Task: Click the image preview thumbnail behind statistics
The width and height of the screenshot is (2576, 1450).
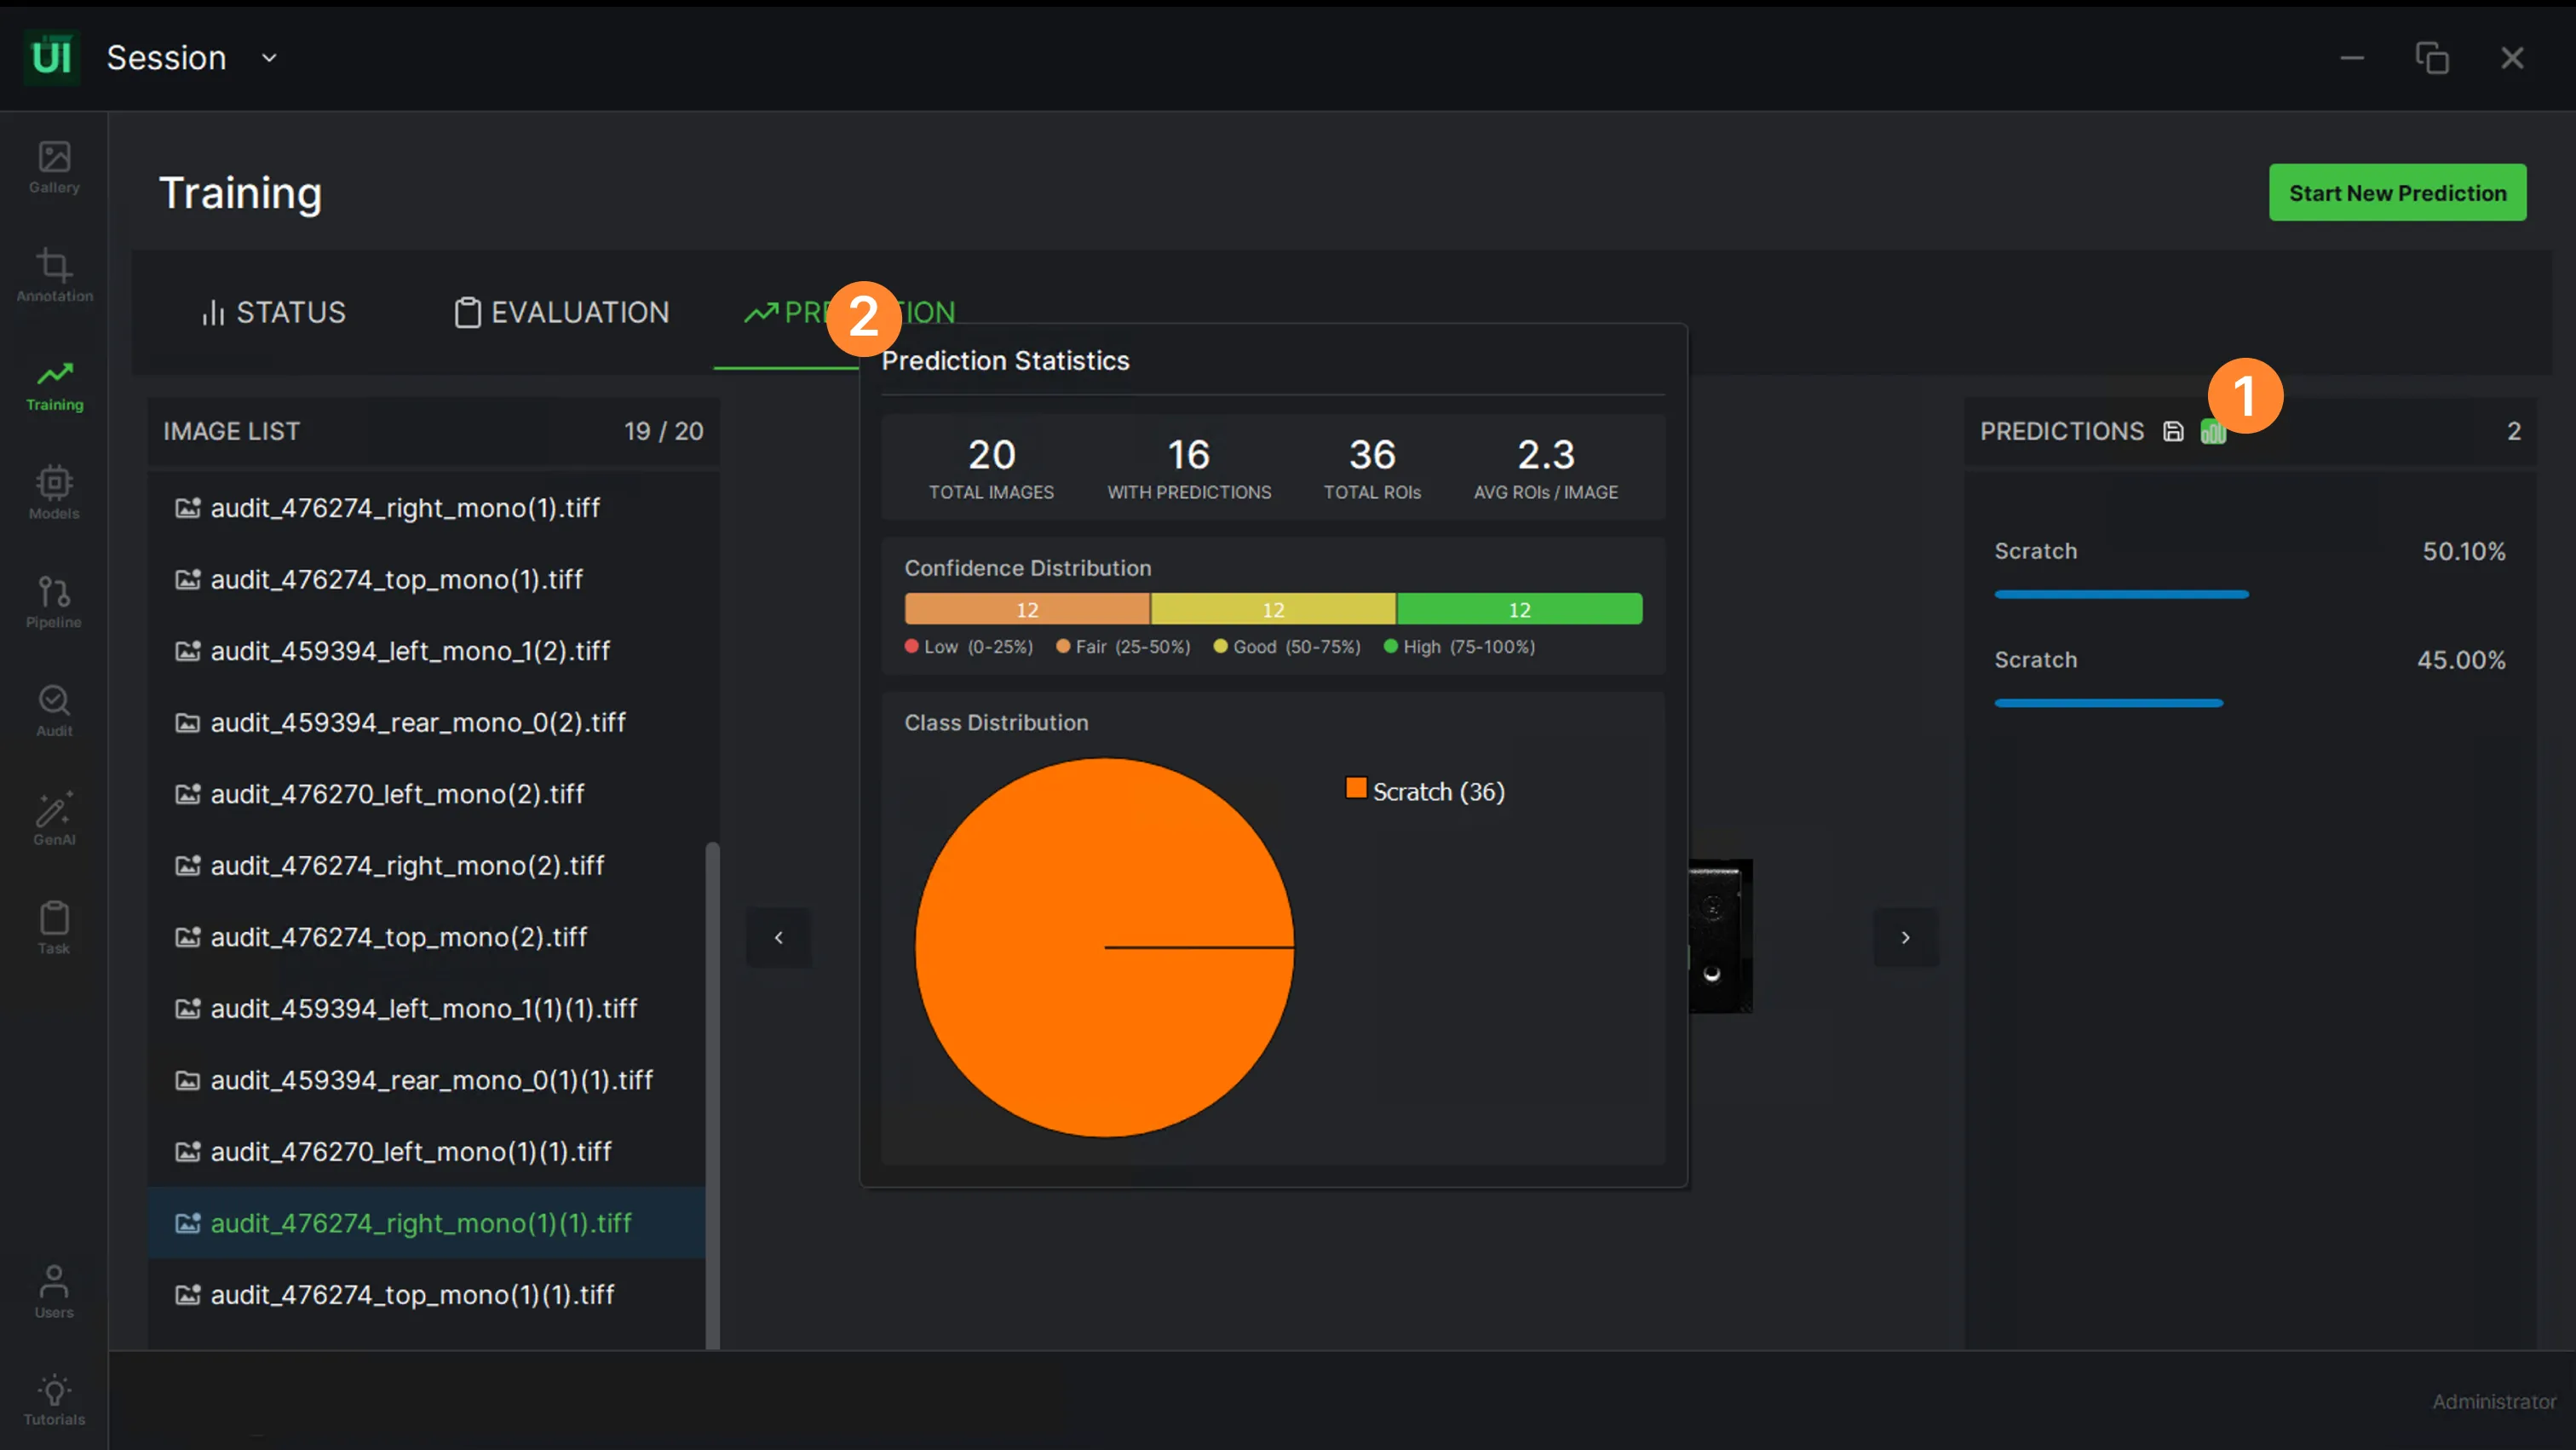Action: (1720, 936)
